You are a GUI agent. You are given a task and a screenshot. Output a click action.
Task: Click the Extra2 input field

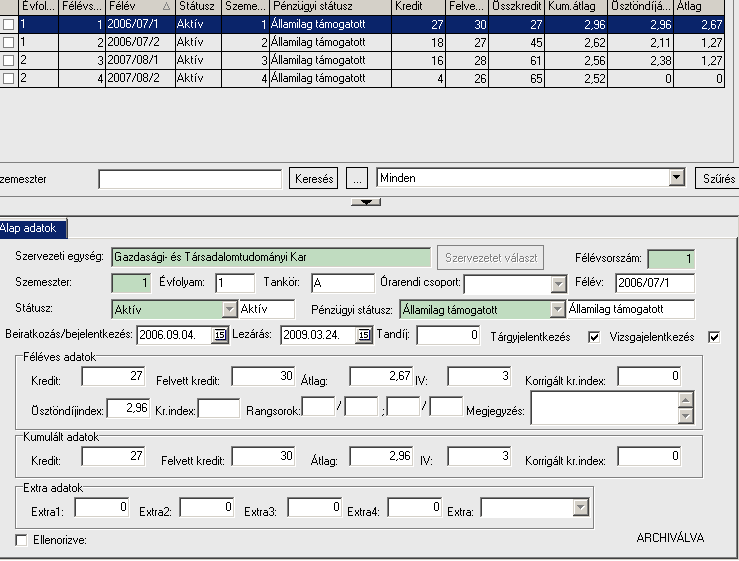pyautogui.click(x=206, y=507)
